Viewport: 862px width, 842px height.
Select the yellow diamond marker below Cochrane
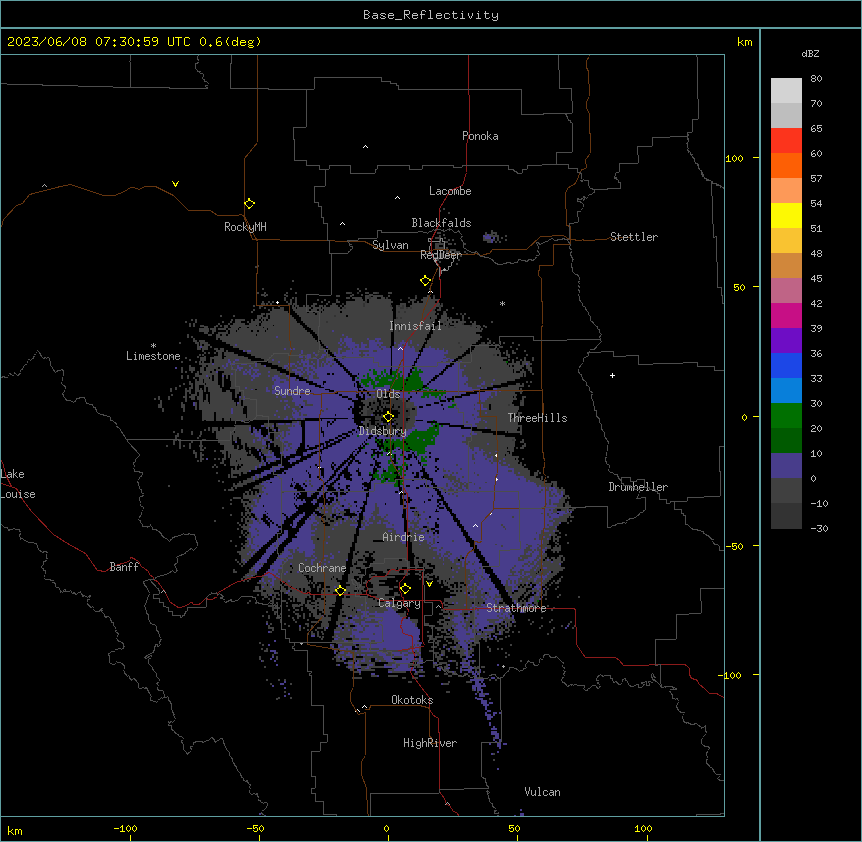pos(340,590)
